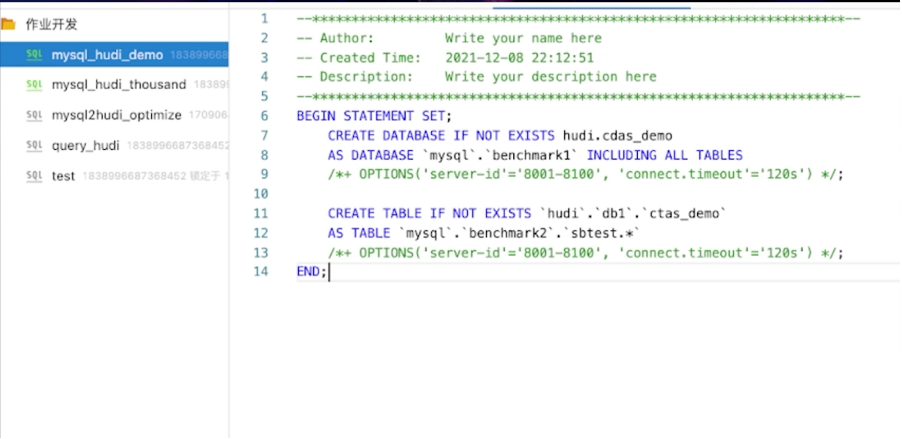902x439 pixels.
Task: Click the OPTIONS hint on line 13
Action: 586,253
